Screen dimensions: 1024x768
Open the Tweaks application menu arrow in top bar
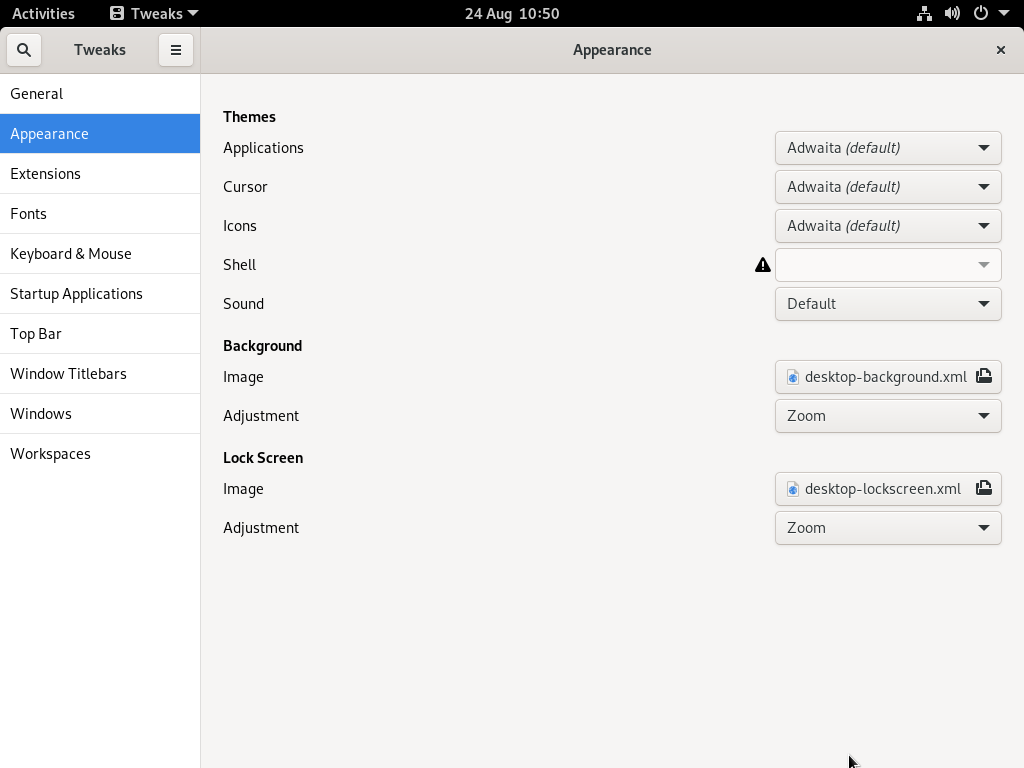(193, 13)
